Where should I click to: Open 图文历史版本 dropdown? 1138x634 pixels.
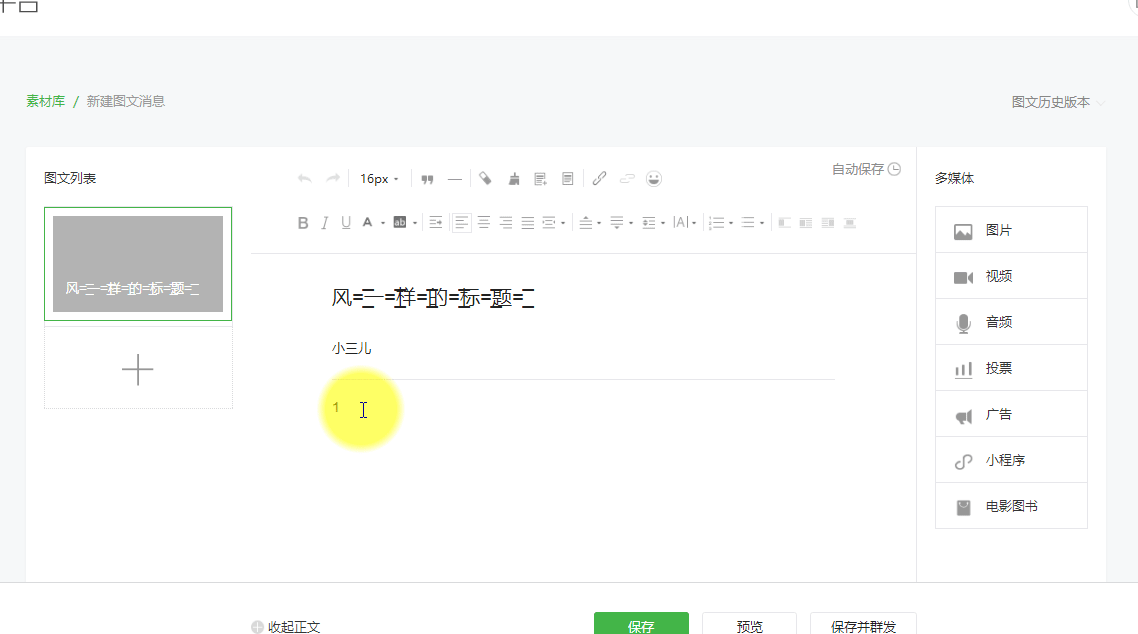(x=1058, y=102)
